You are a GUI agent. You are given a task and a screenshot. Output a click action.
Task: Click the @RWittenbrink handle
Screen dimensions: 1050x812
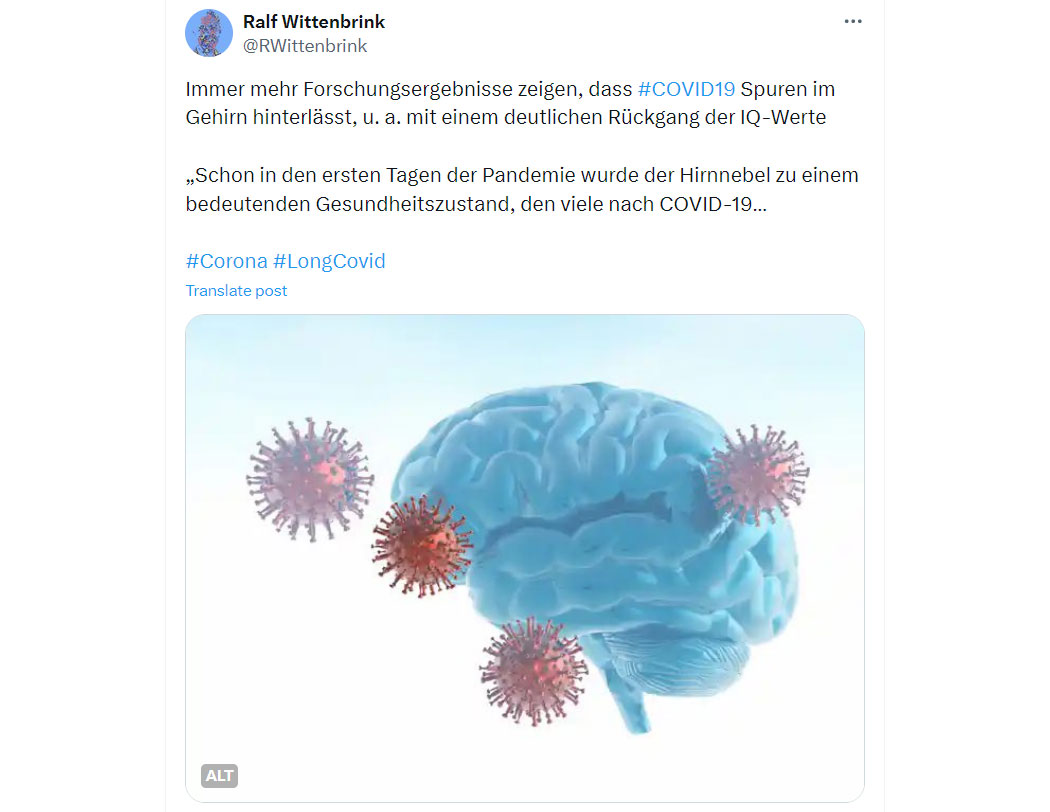pos(305,46)
